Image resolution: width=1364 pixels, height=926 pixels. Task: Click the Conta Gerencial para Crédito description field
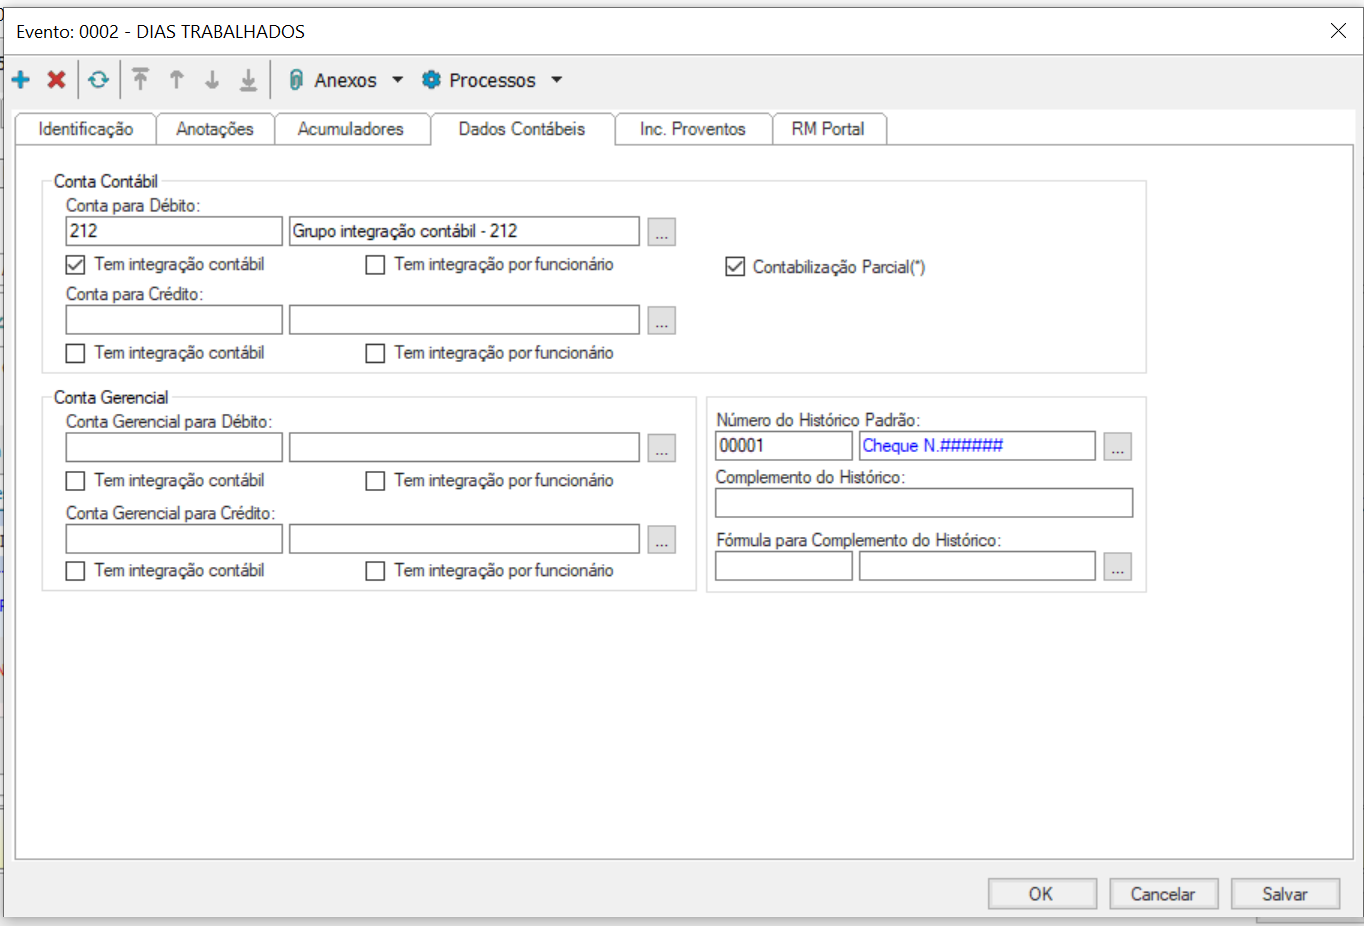[x=464, y=539]
